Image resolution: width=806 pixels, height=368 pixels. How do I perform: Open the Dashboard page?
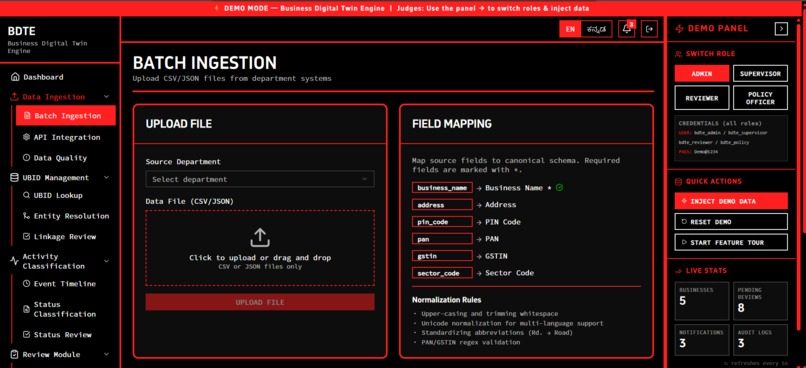(x=37, y=77)
